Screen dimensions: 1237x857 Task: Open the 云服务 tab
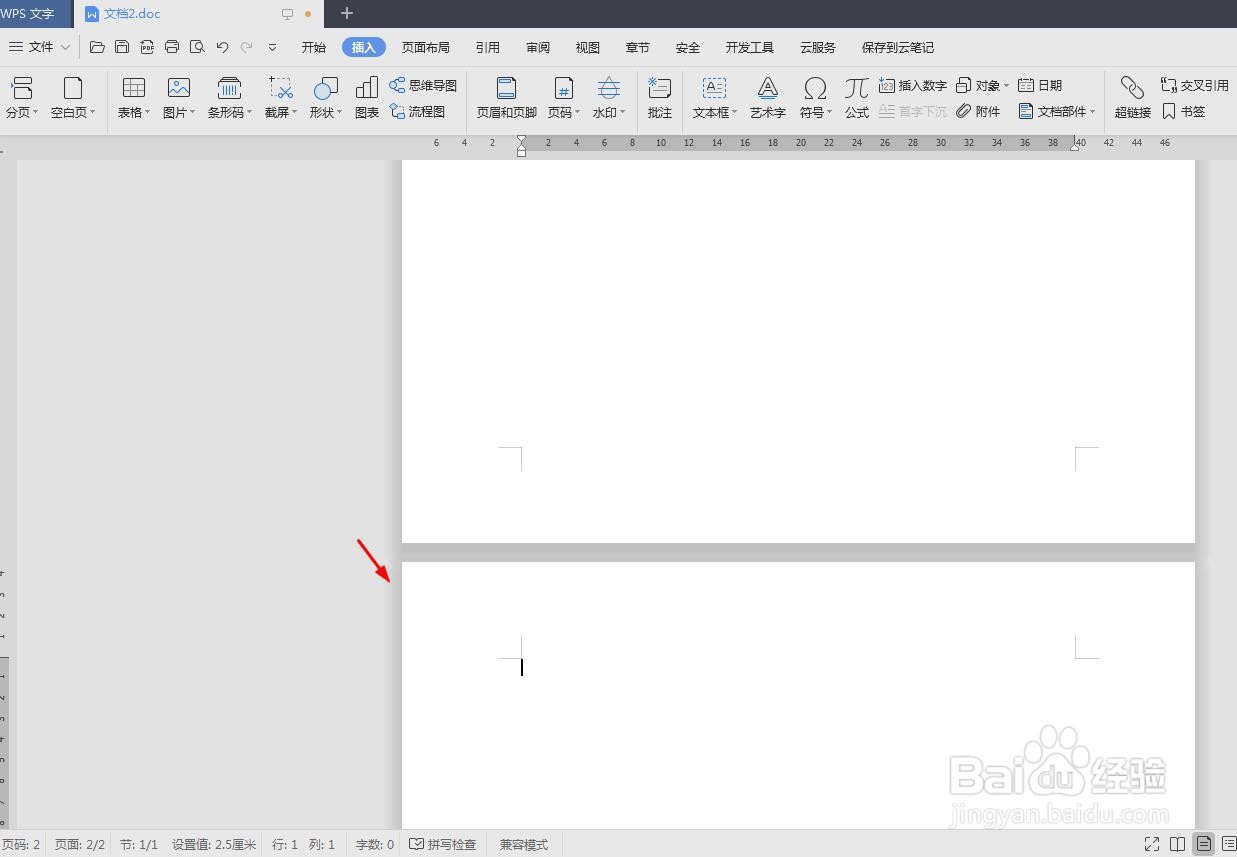coord(818,47)
